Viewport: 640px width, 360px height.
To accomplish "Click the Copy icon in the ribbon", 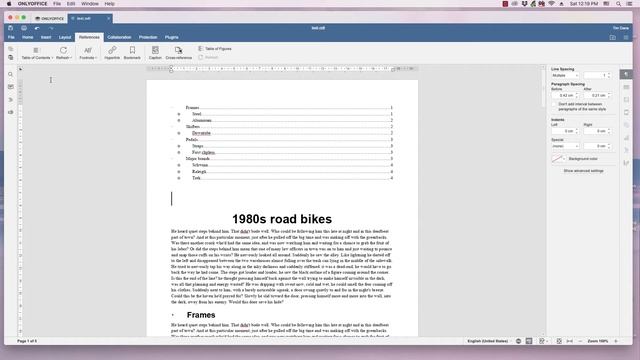I will [x=11, y=49].
